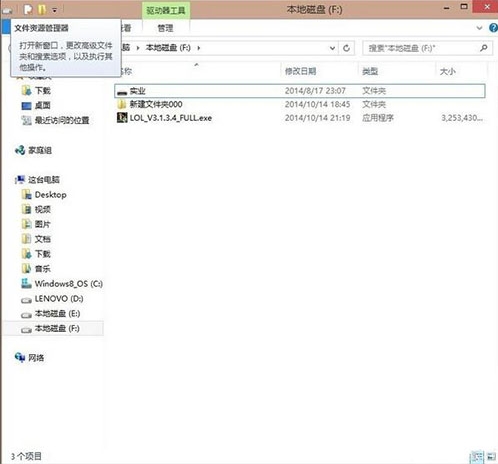
Task: Sort files by 修改日期 column header
Action: pyautogui.click(x=301, y=71)
